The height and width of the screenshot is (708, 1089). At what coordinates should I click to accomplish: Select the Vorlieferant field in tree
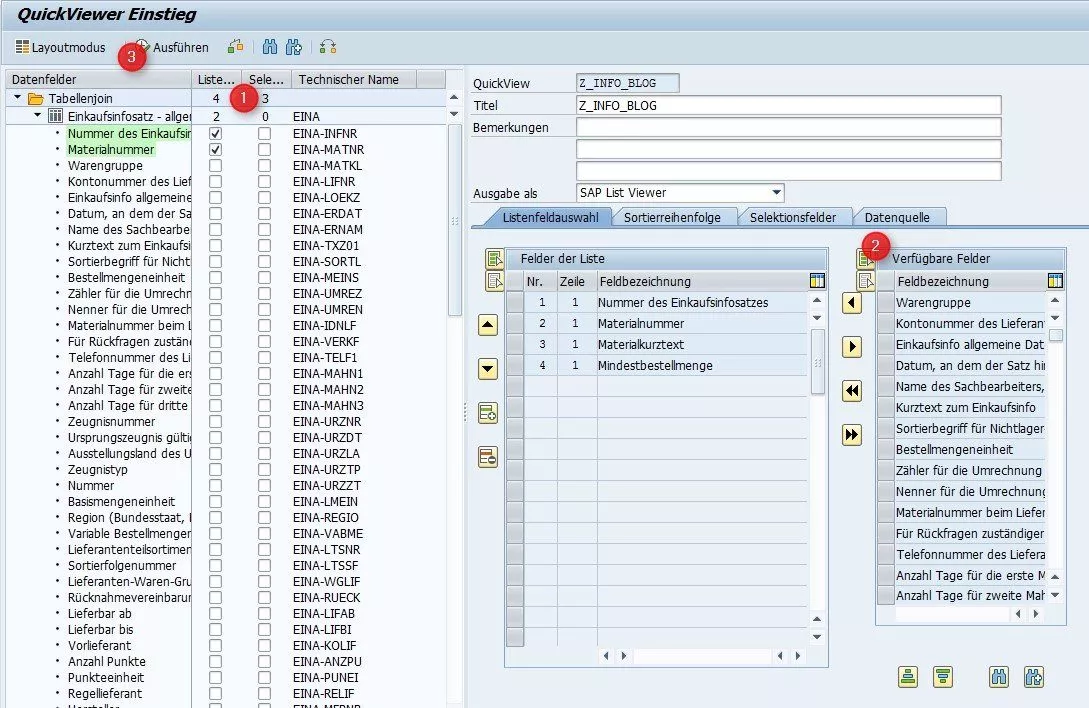point(99,645)
